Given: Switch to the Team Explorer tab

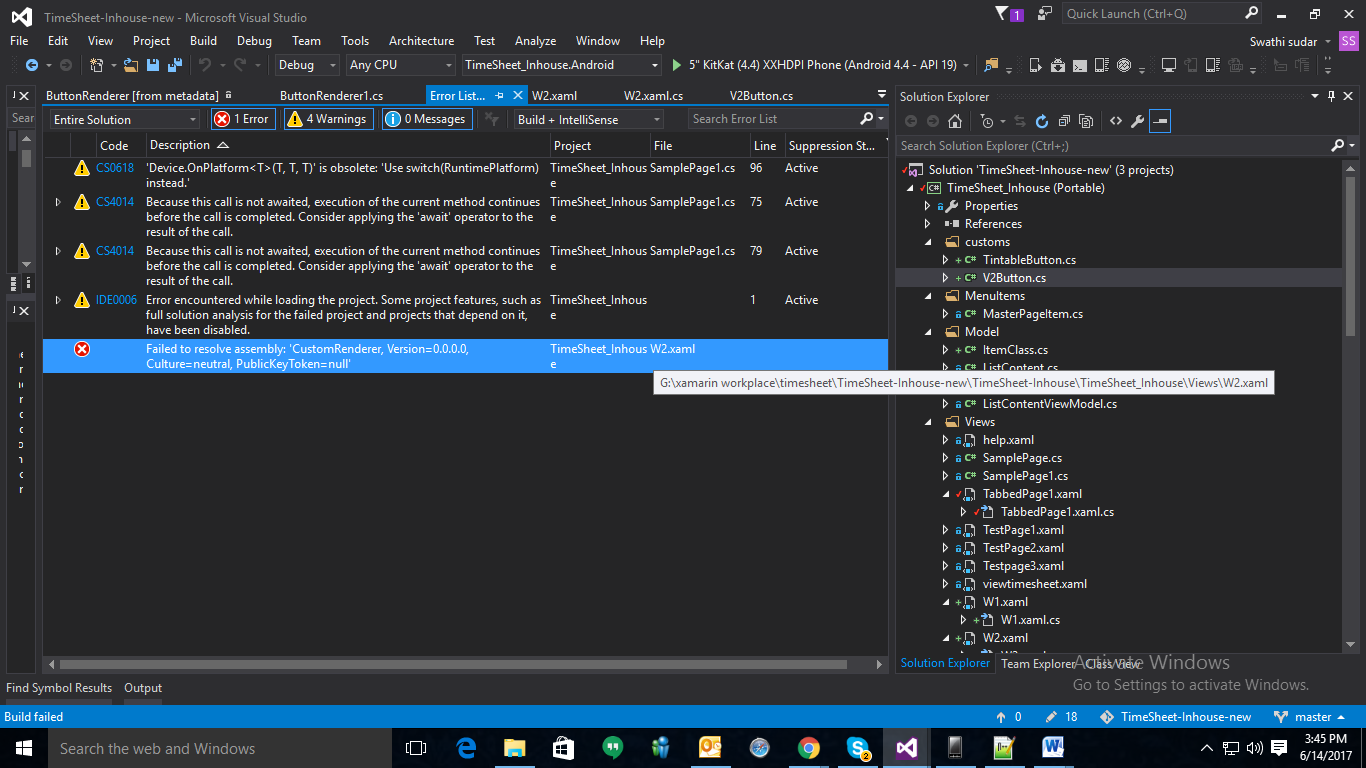Looking at the screenshot, I should coord(1038,663).
